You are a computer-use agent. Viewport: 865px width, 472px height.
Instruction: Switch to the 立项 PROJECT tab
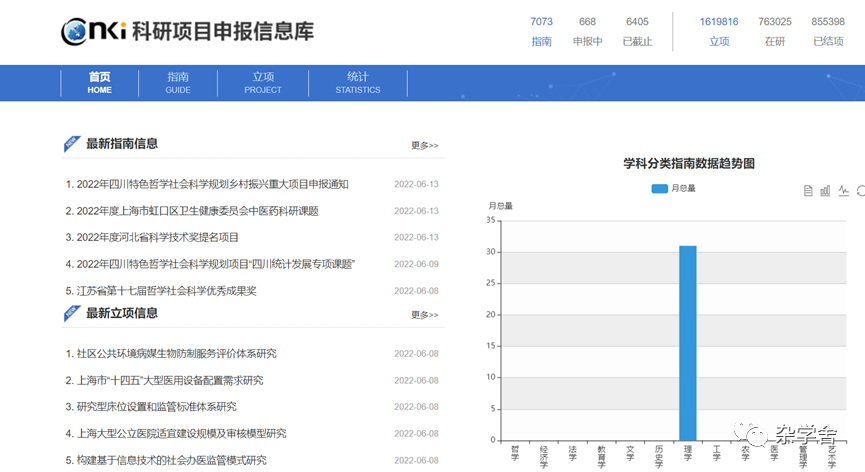coord(263,82)
